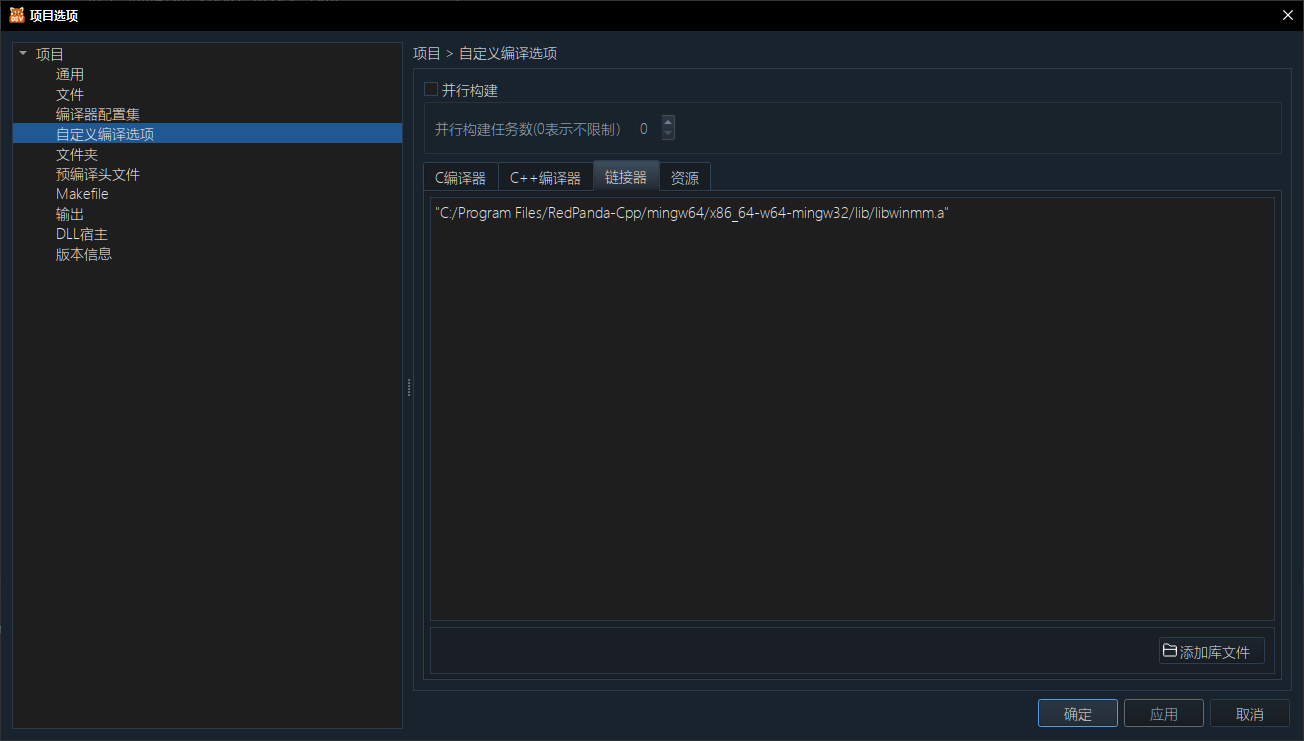
Task: Open the 文件夹 settings page
Action: [x=77, y=154]
